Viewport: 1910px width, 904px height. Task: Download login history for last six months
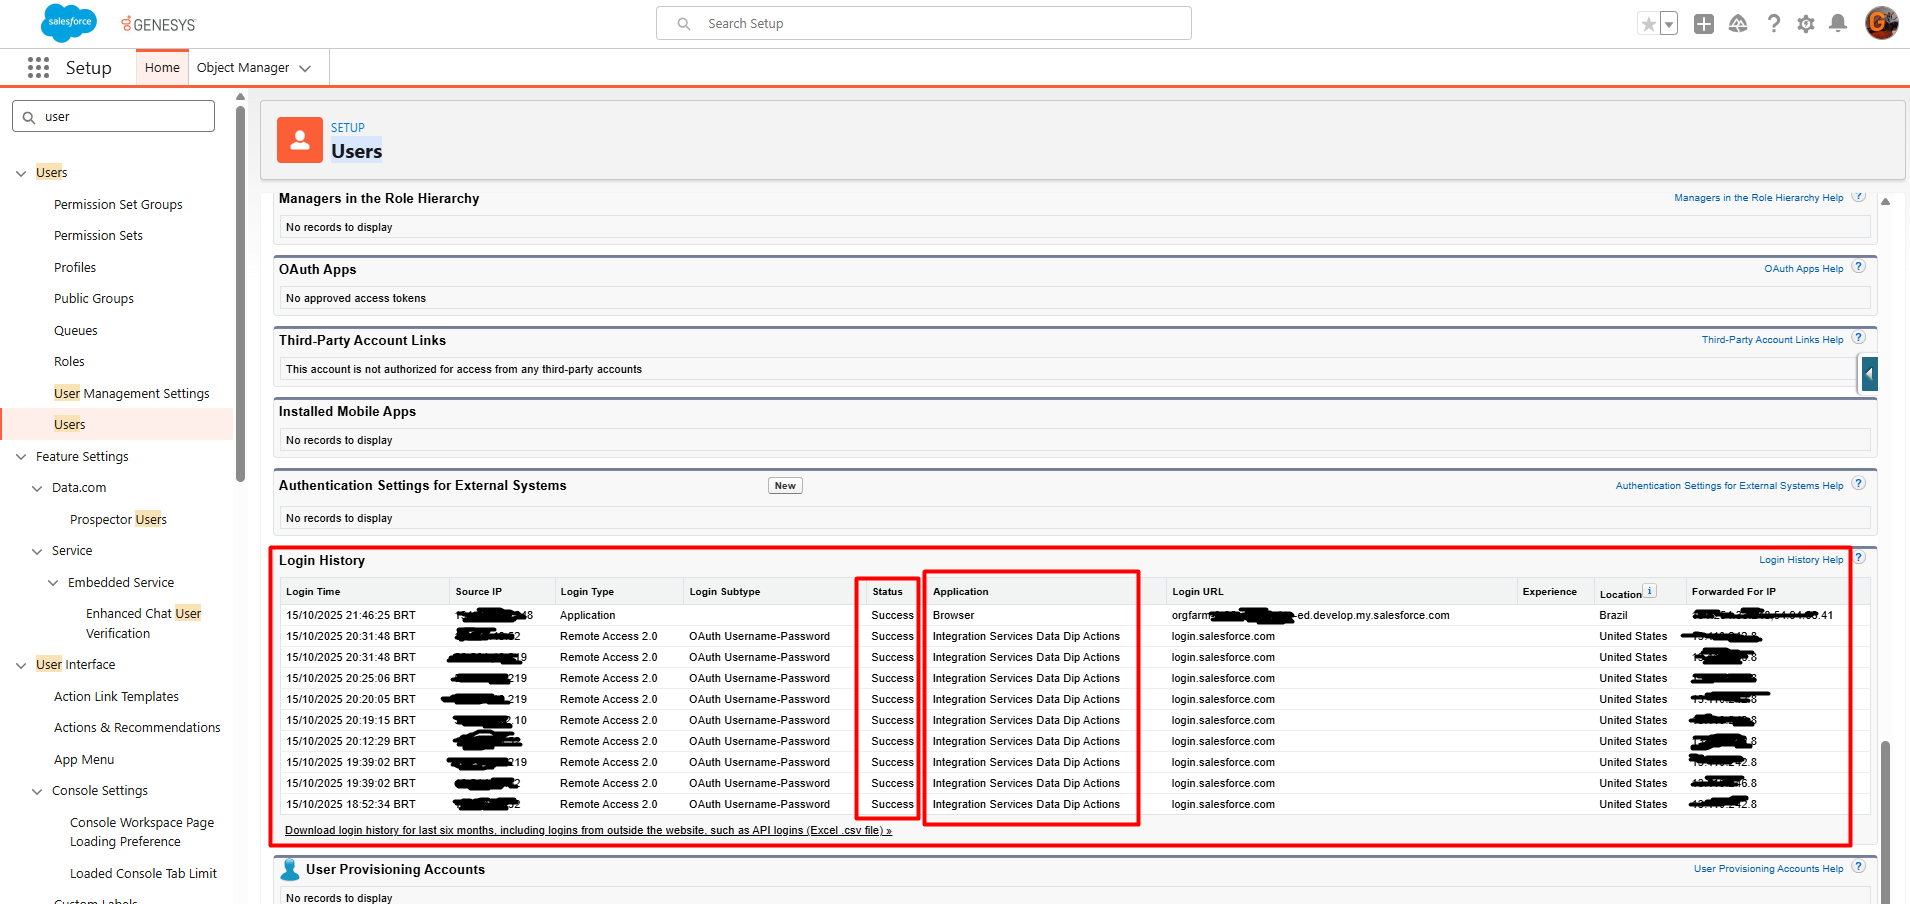click(x=588, y=830)
